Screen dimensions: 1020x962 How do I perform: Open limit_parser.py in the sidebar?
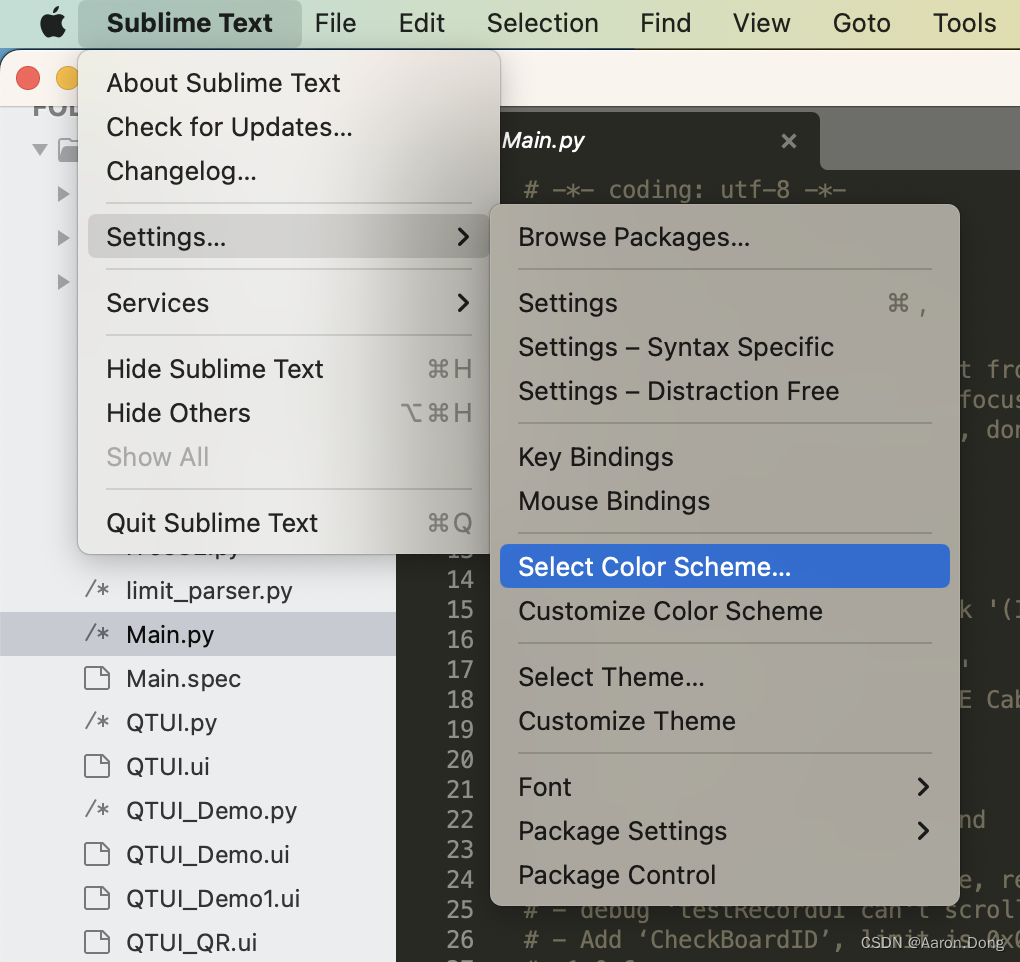pos(209,591)
